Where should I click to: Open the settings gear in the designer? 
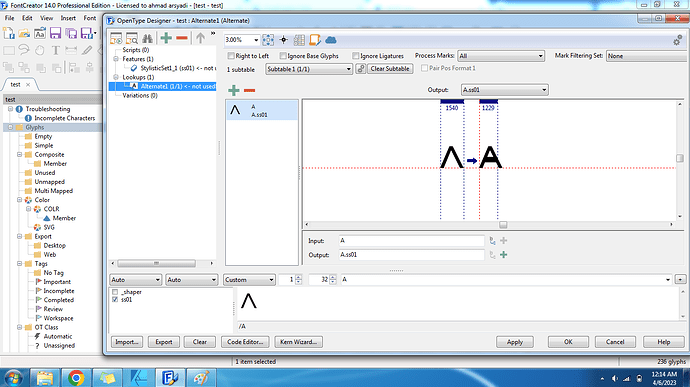pos(677,41)
